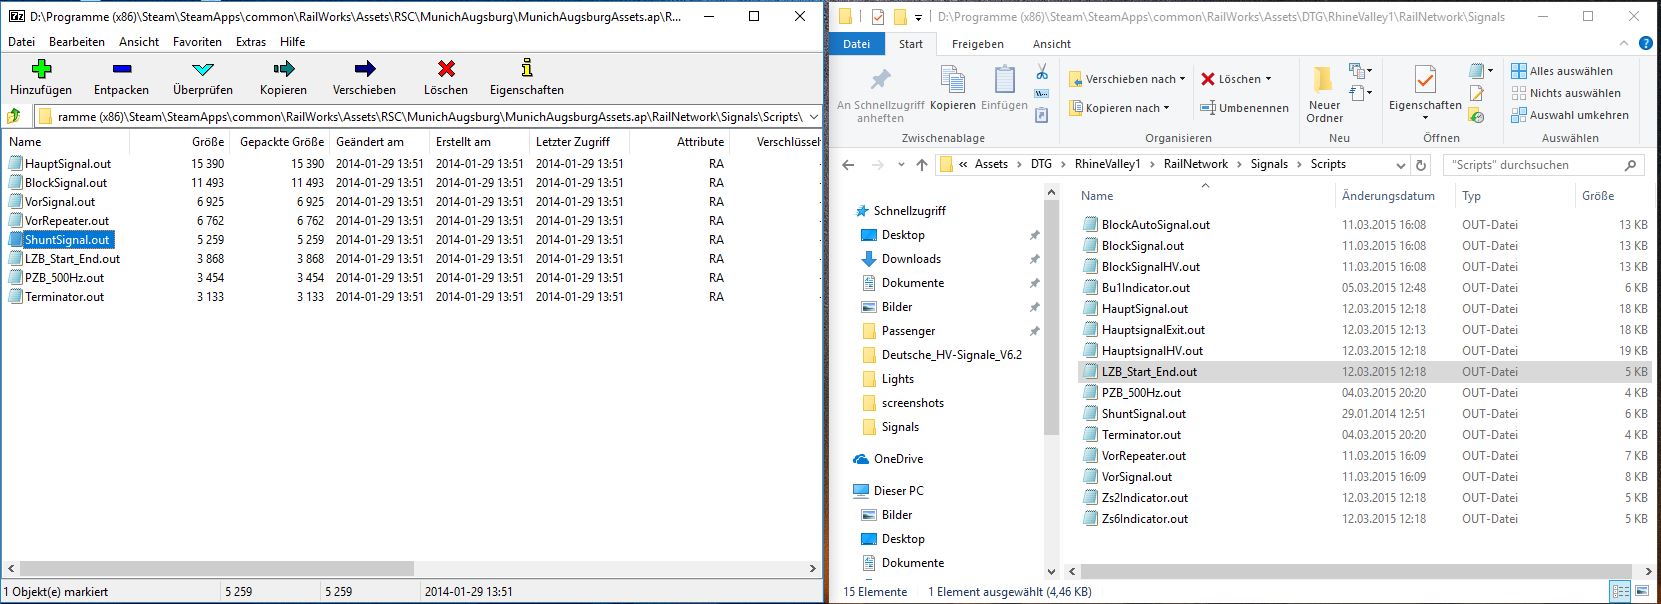Viewport: 1661px width, 604px height.
Task: Expand the 7-Zip path address dropdown
Action: tap(813, 116)
